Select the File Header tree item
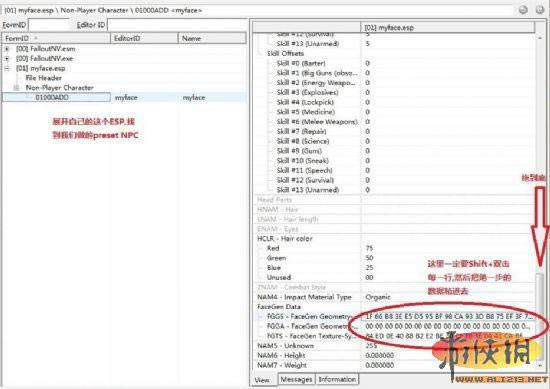This screenshot has height=389, width=550. point(43,78)
